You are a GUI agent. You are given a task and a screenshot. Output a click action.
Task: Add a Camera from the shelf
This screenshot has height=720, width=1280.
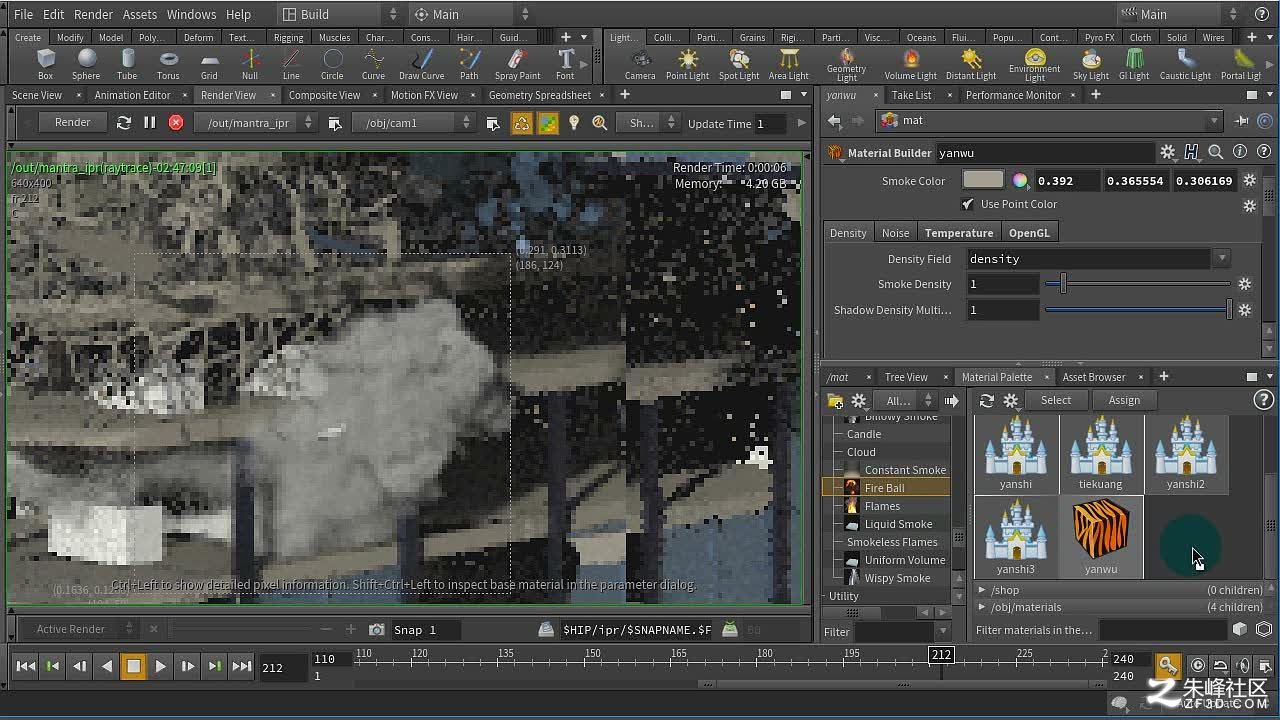640,64
